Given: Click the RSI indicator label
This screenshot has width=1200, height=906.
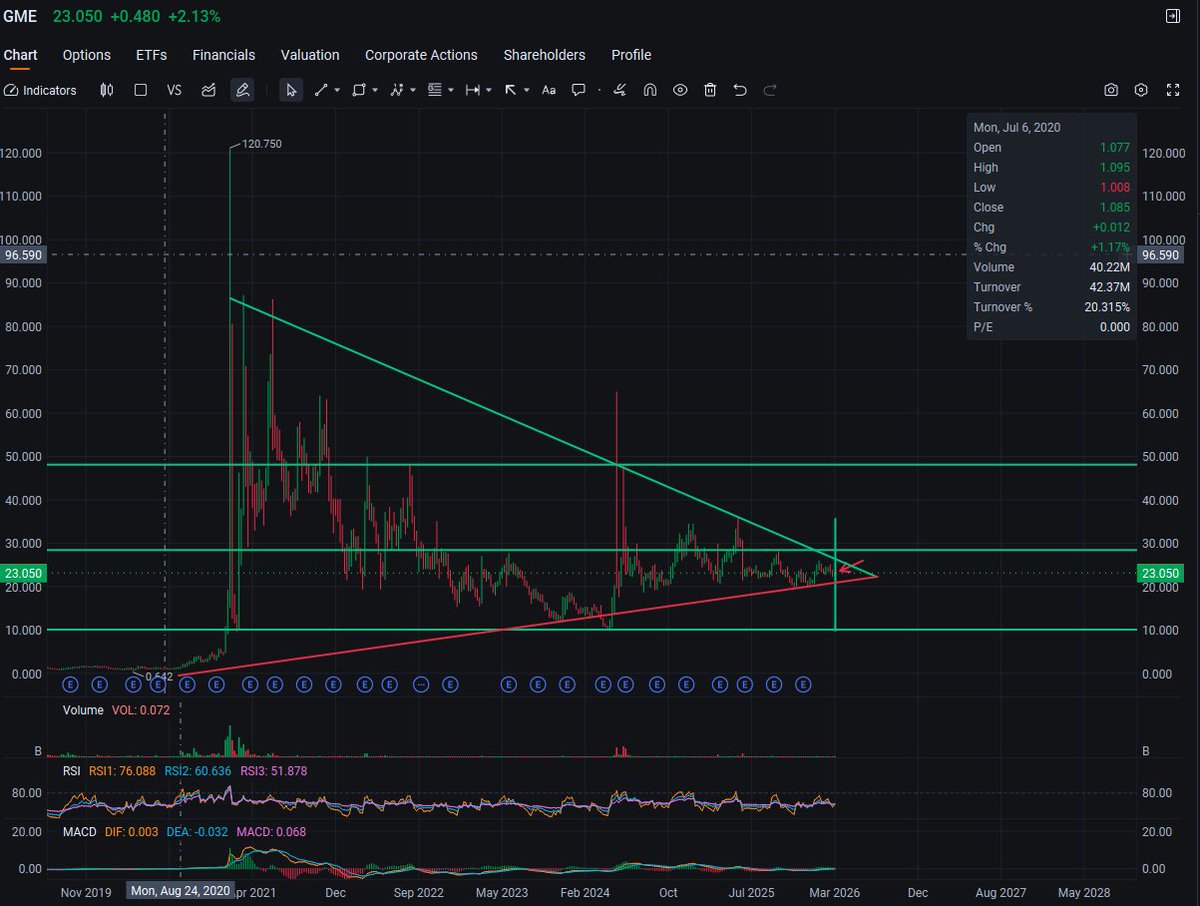Looking at the screenshot, I should point(70,771).
